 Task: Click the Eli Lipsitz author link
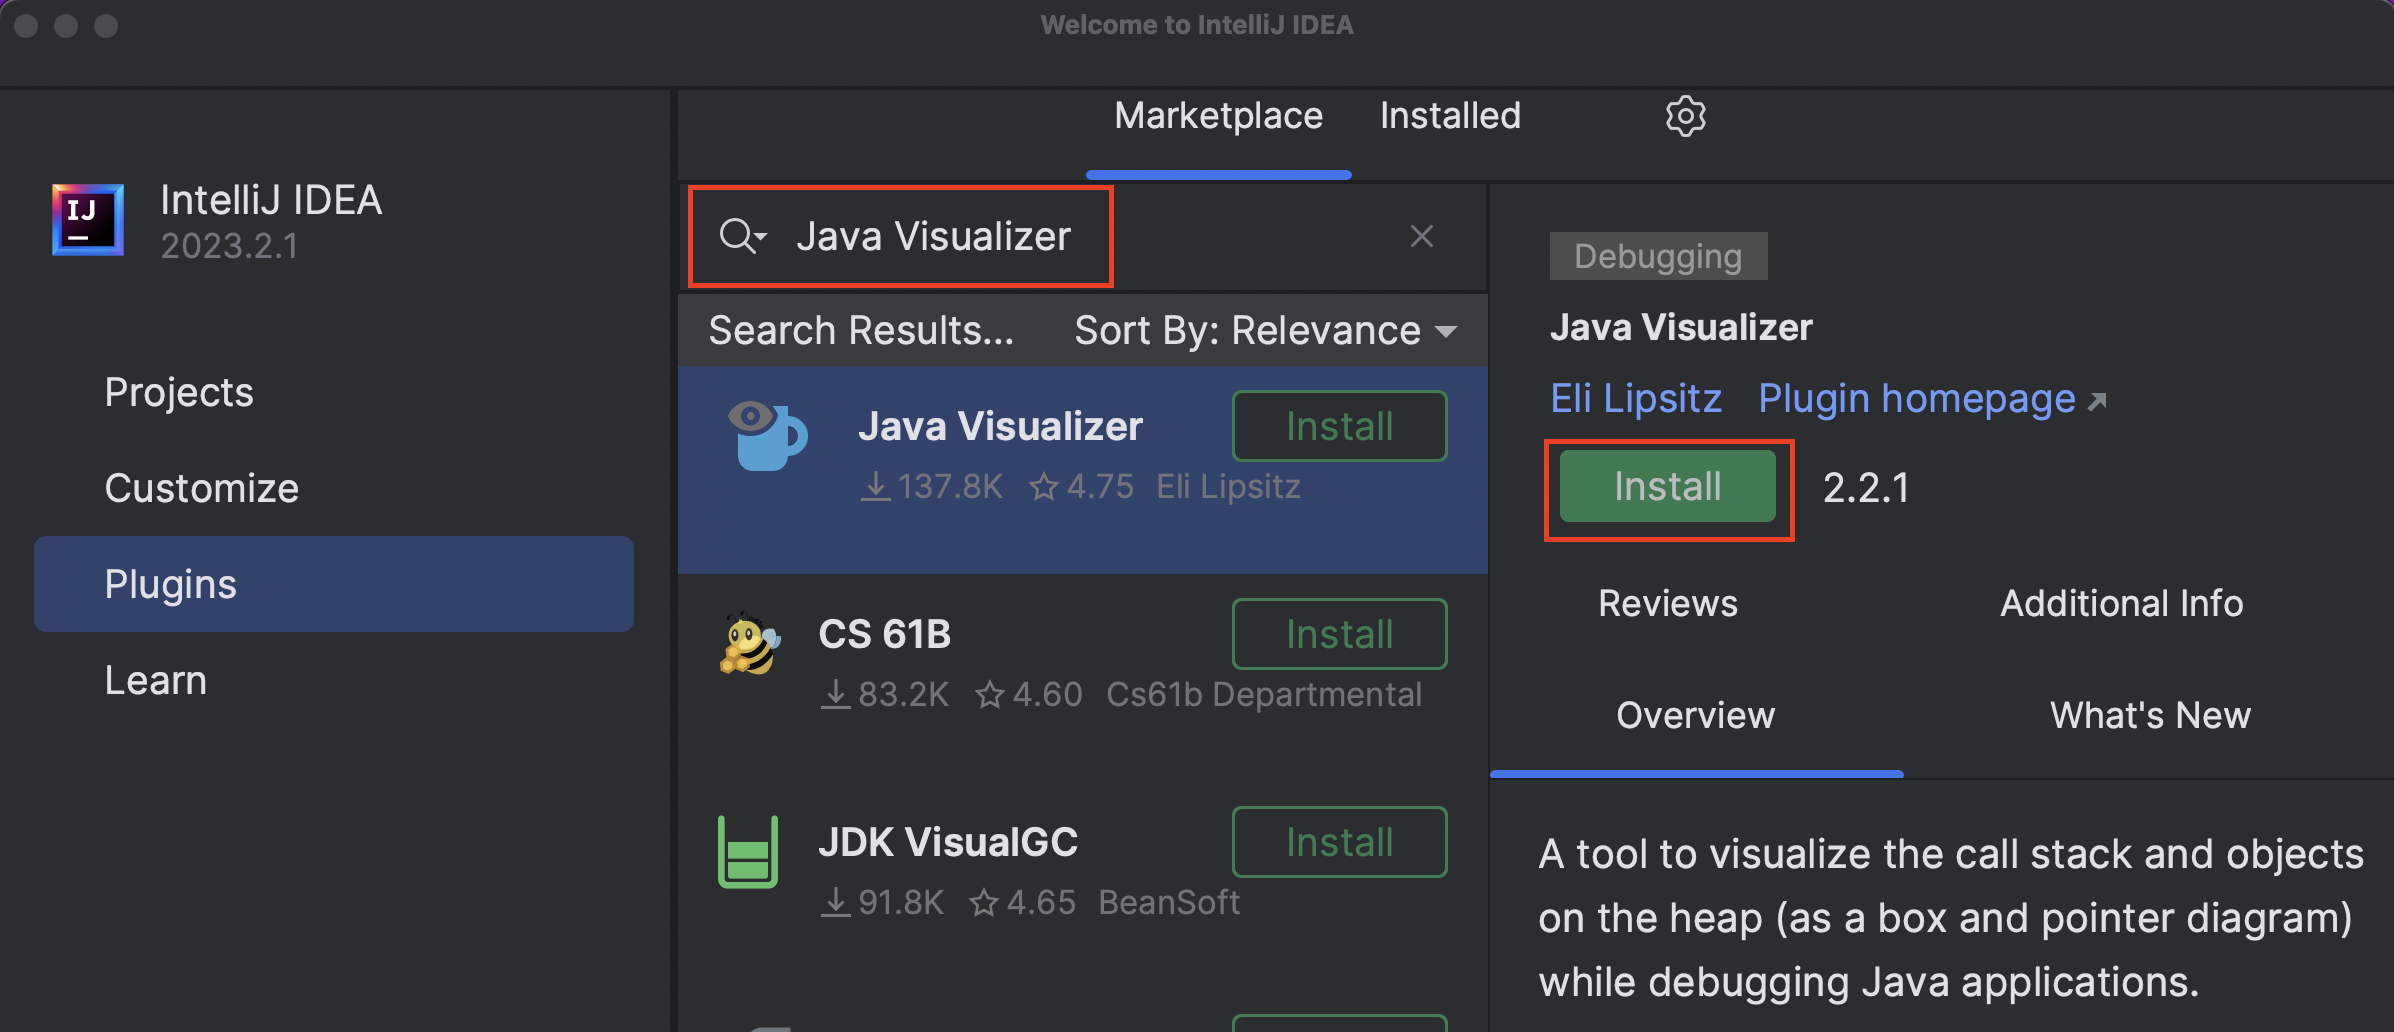coord(1635,397)
